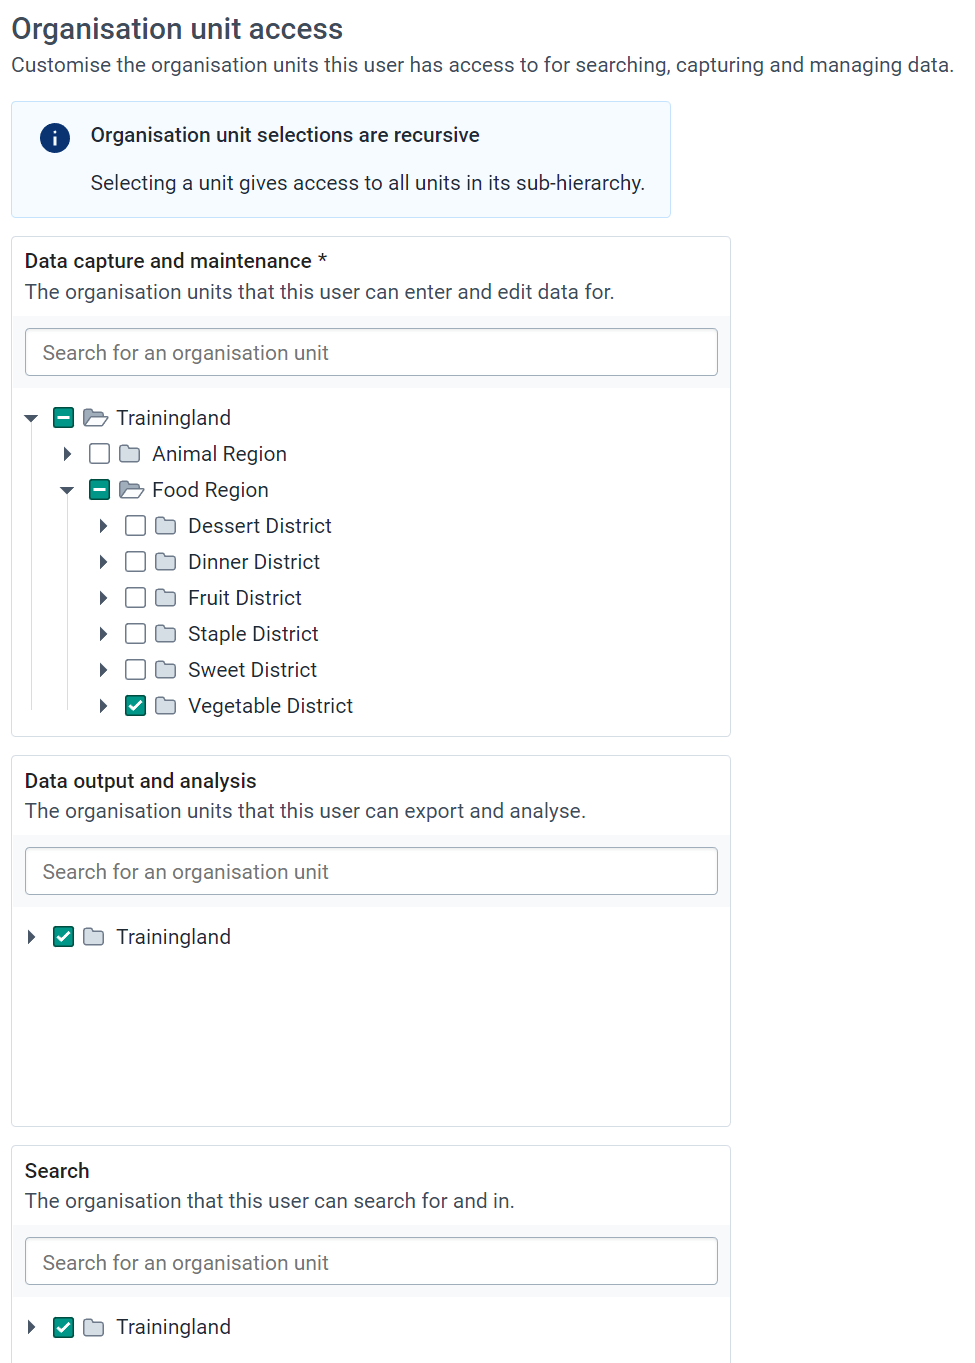Expand the Staple District node arrow
This screenshot has height=1363, width=975.
(103, 634)
